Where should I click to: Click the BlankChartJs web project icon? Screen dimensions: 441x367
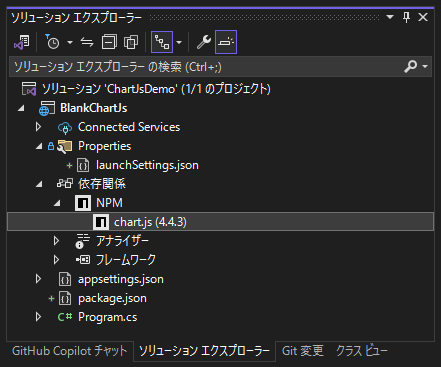click(47, 108)
